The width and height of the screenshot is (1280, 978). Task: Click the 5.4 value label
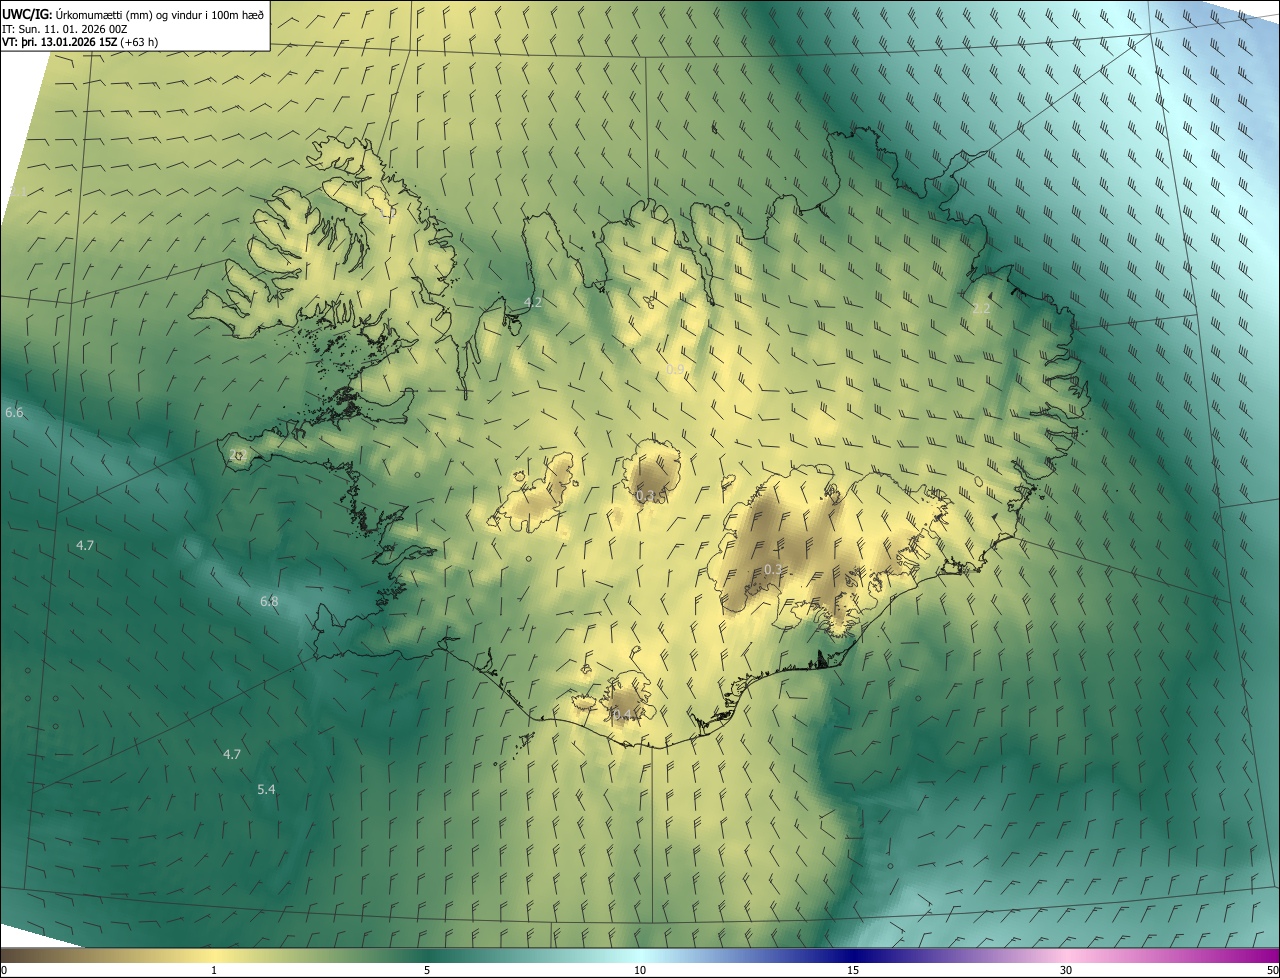pos(266,789)
